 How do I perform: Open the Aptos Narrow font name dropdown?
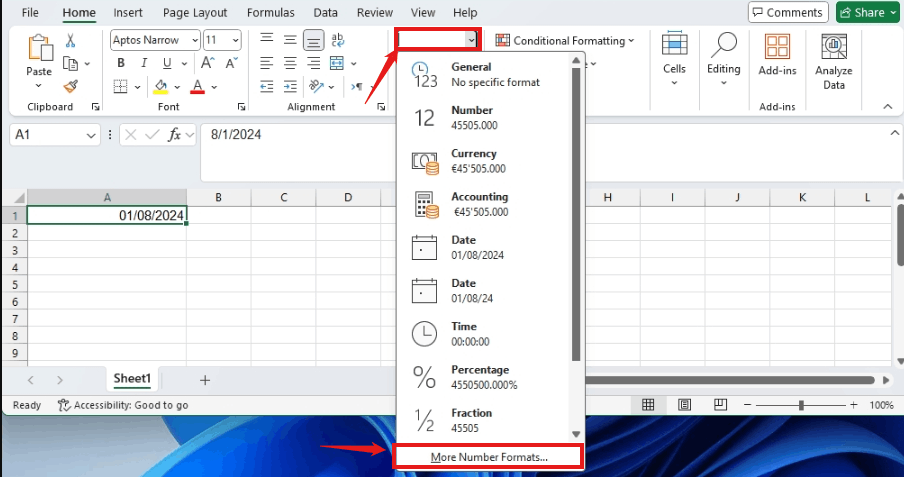pos(195,40)
